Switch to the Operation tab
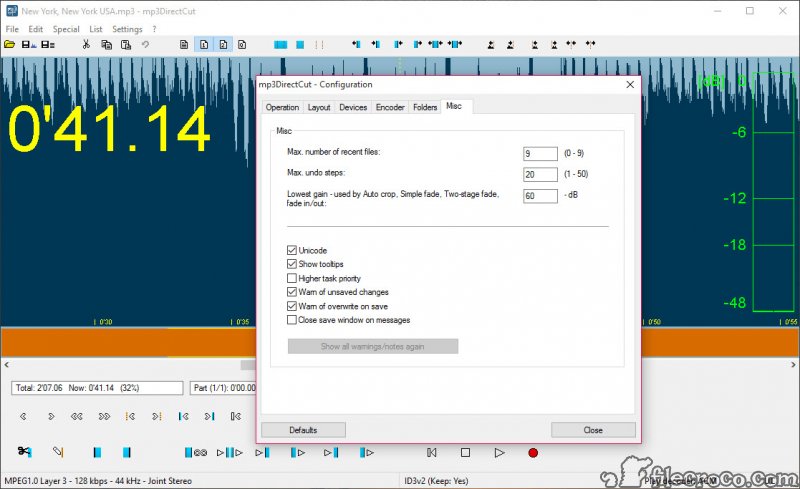The height and width of the screenshot is (489, 800). pos(282,107)
